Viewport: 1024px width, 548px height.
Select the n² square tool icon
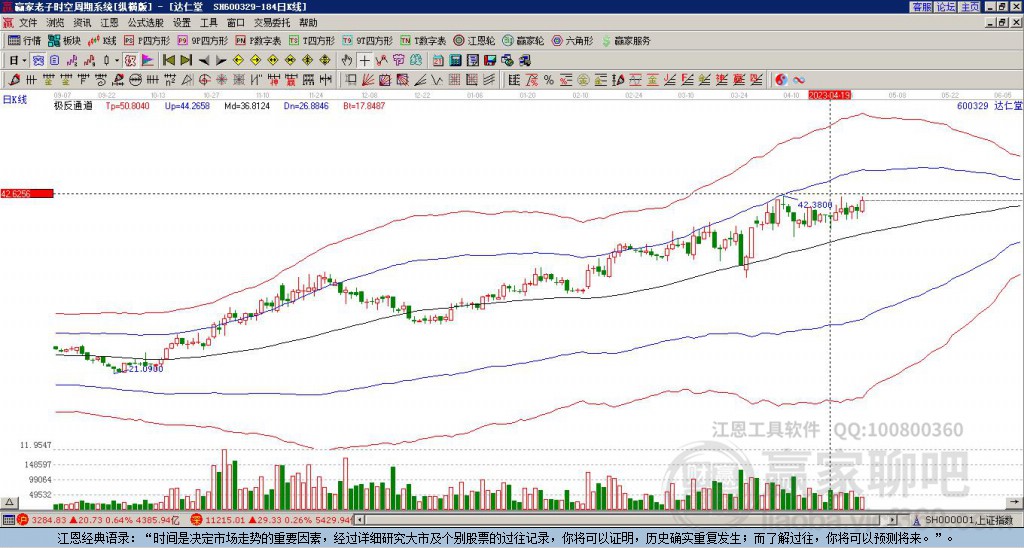(170, 80)
